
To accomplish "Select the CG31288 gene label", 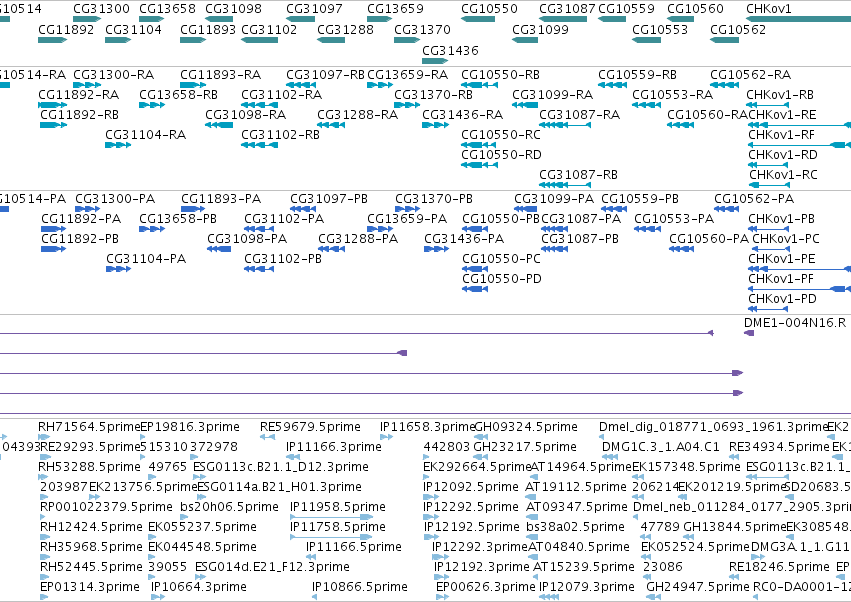I will (x=345, y=29).
